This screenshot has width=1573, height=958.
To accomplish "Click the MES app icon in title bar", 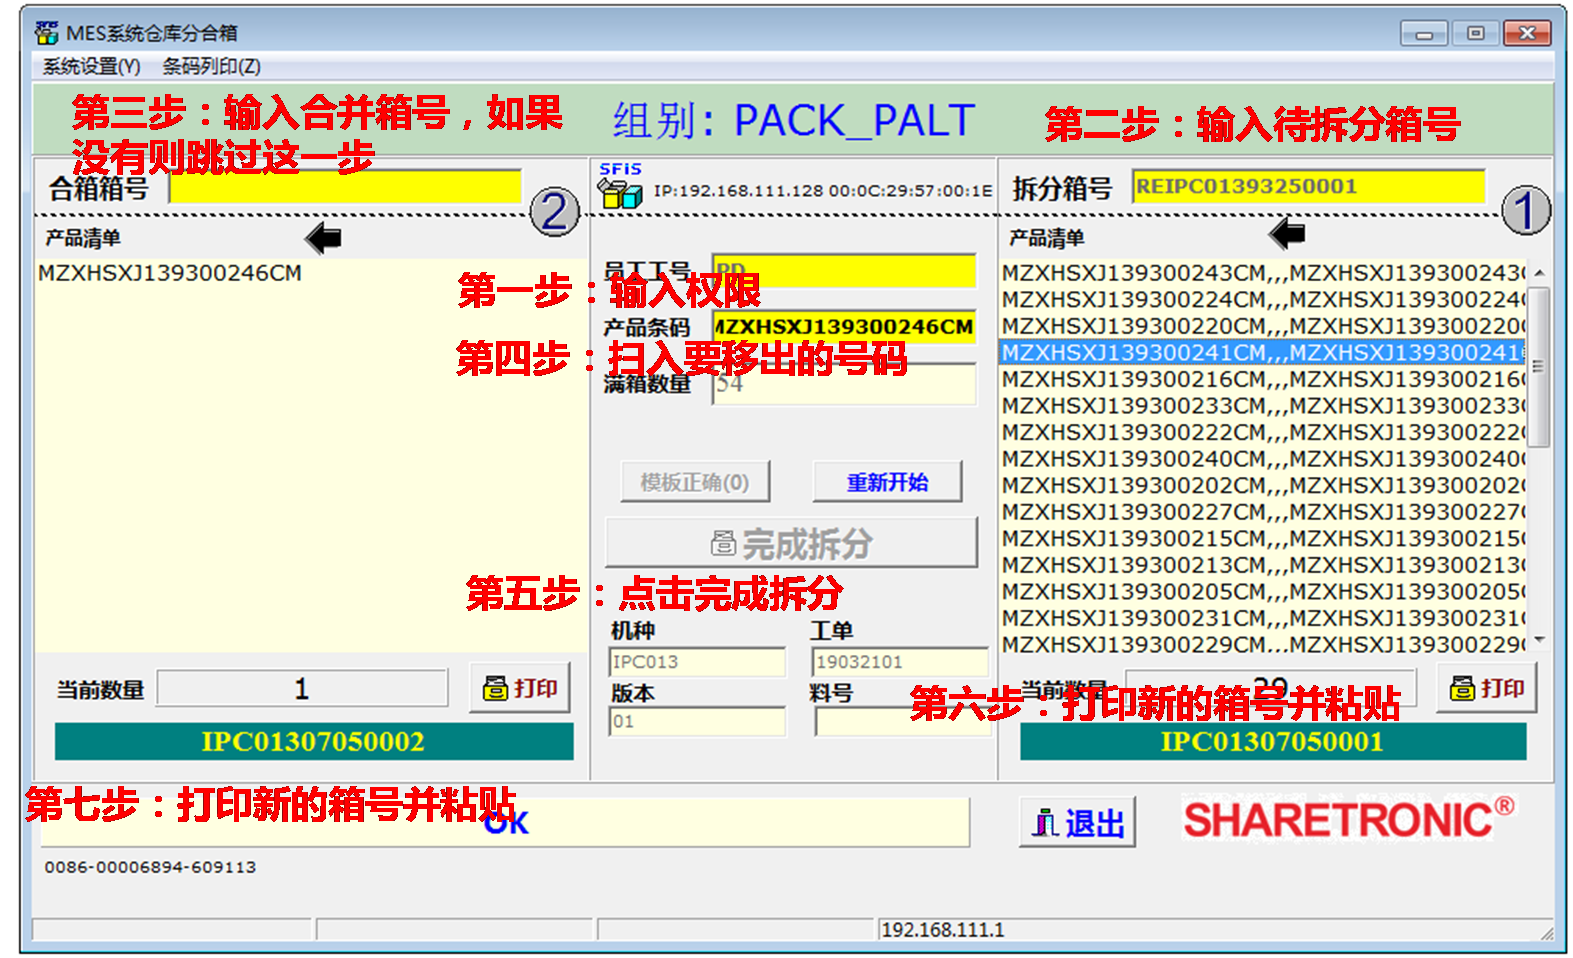I will [46, 33].
